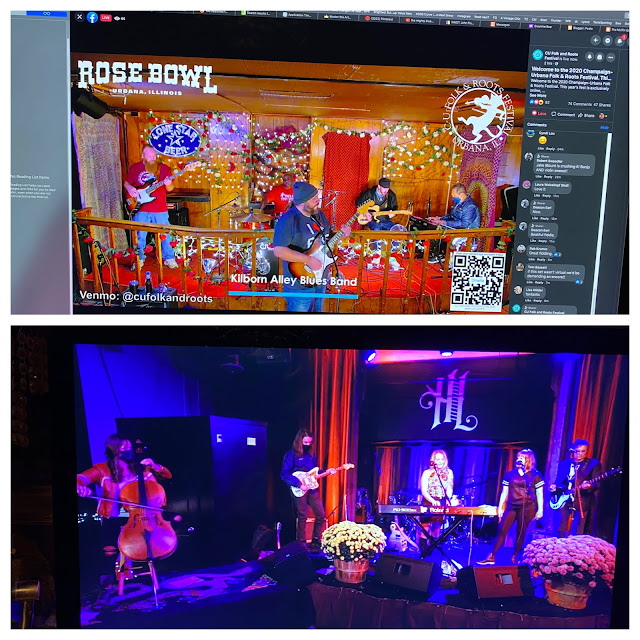
Task: Open Laura's avatar on 'Love it' comment
Action: point(527,185)
